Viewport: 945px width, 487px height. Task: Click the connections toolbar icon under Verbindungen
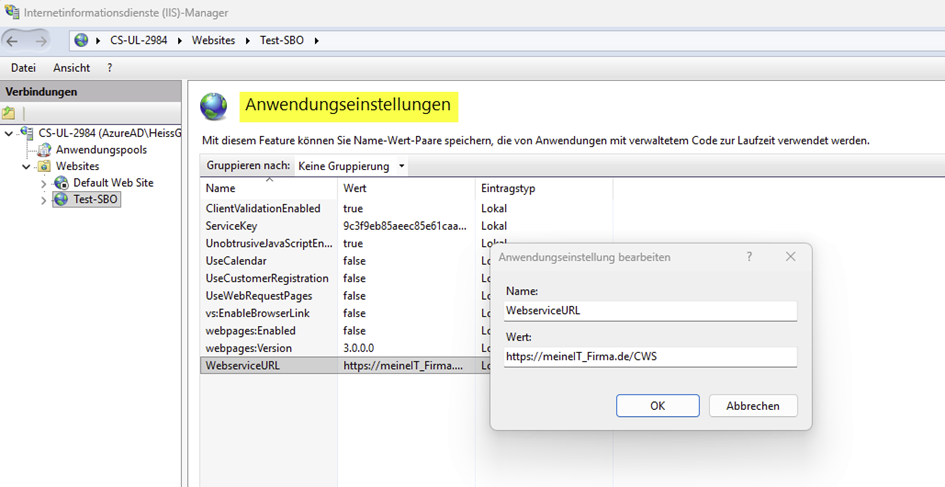click(9, 114)
